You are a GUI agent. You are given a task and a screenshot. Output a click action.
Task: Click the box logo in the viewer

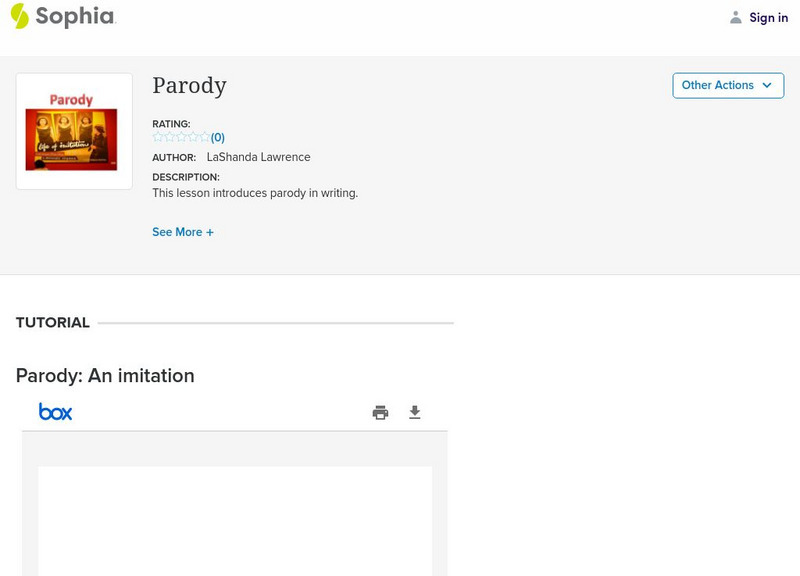(x=56, y=412)
